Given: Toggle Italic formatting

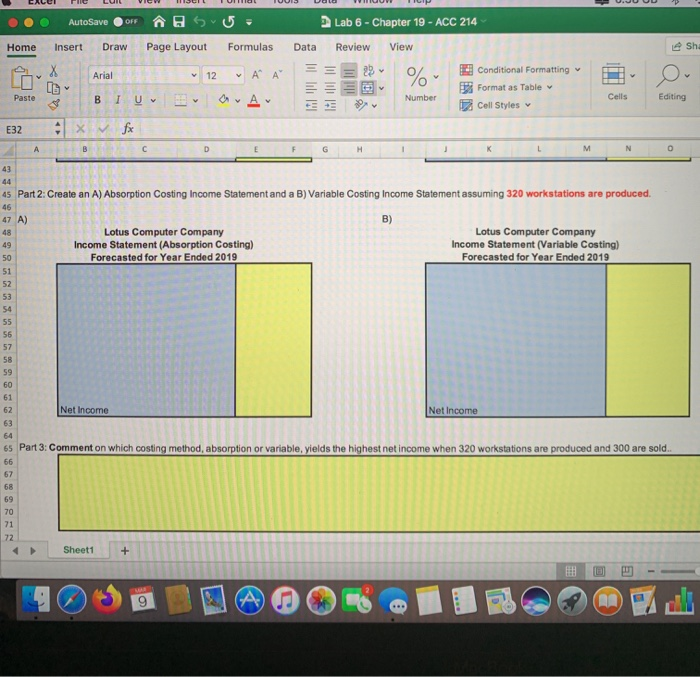Looking at the screenshot, I should [x=118, y=100].
